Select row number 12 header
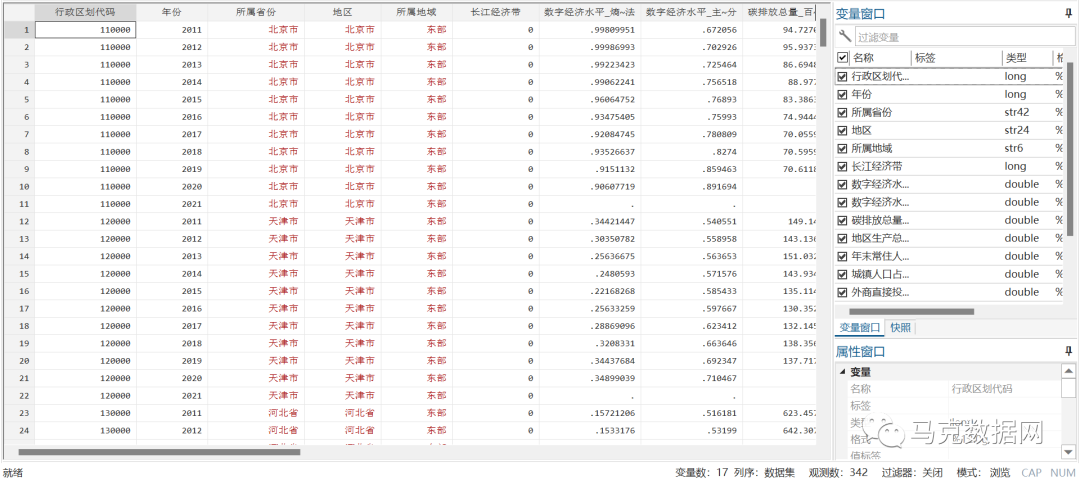Screen dimensions: 1080x480 tap(18, 221)
